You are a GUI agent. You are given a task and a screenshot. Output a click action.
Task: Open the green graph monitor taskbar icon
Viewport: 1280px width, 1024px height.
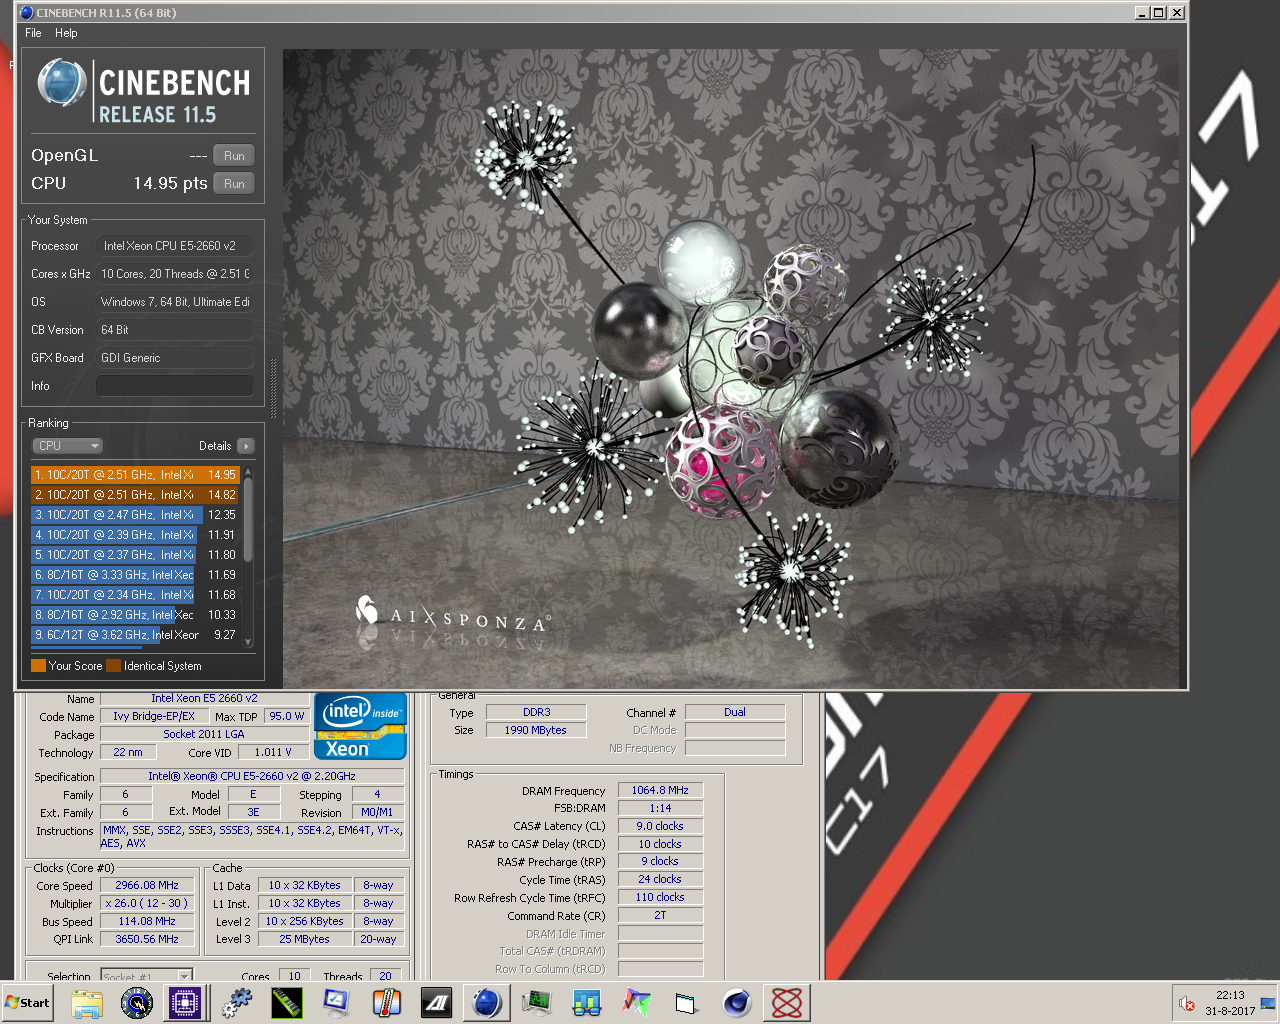tap(537, 1003)
